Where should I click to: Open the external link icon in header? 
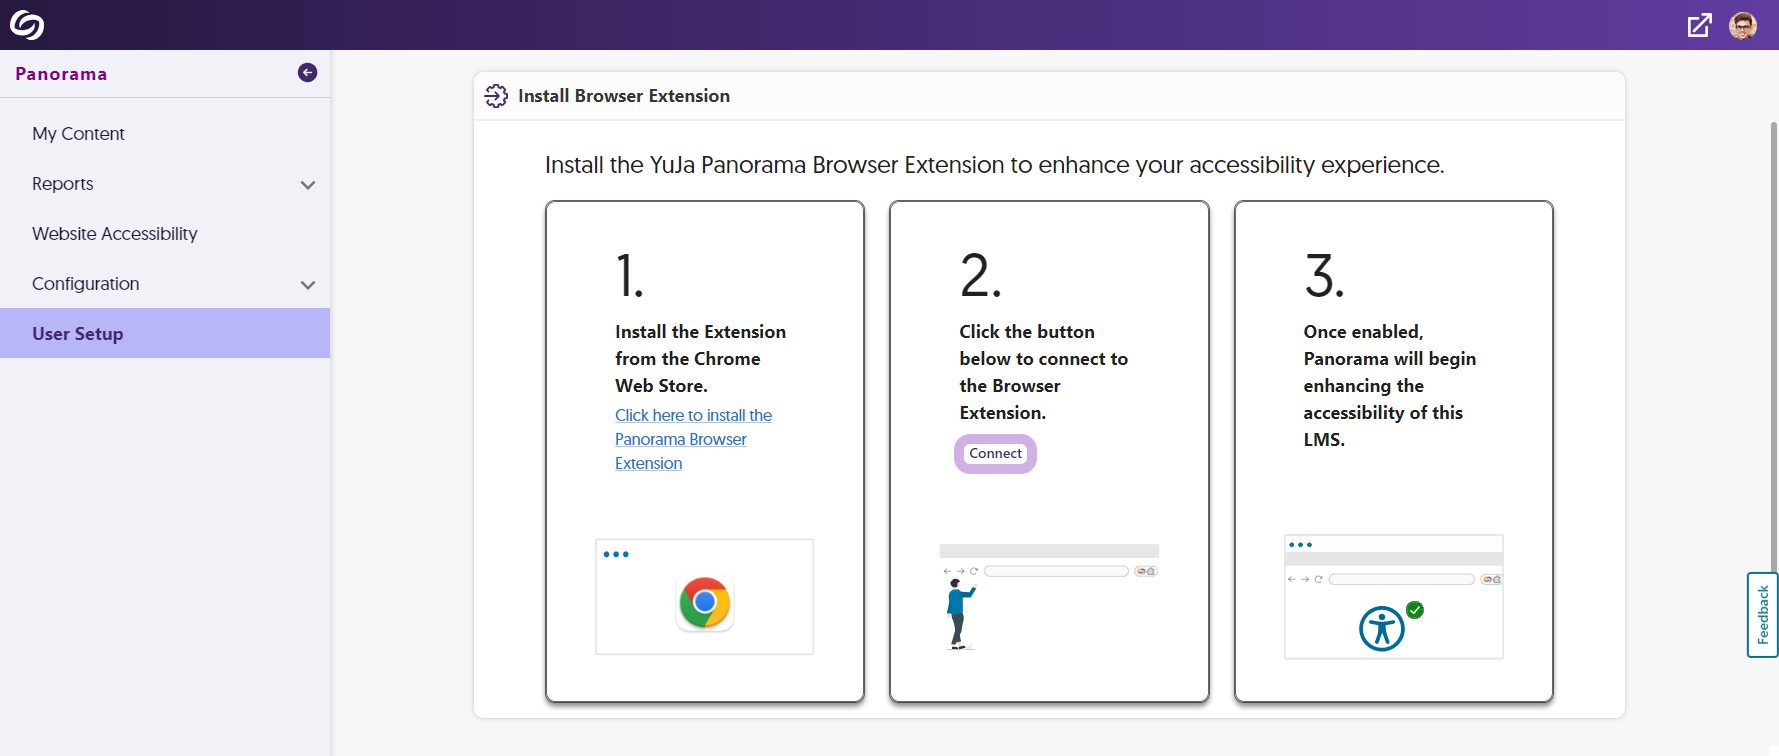pos(1699,25)
